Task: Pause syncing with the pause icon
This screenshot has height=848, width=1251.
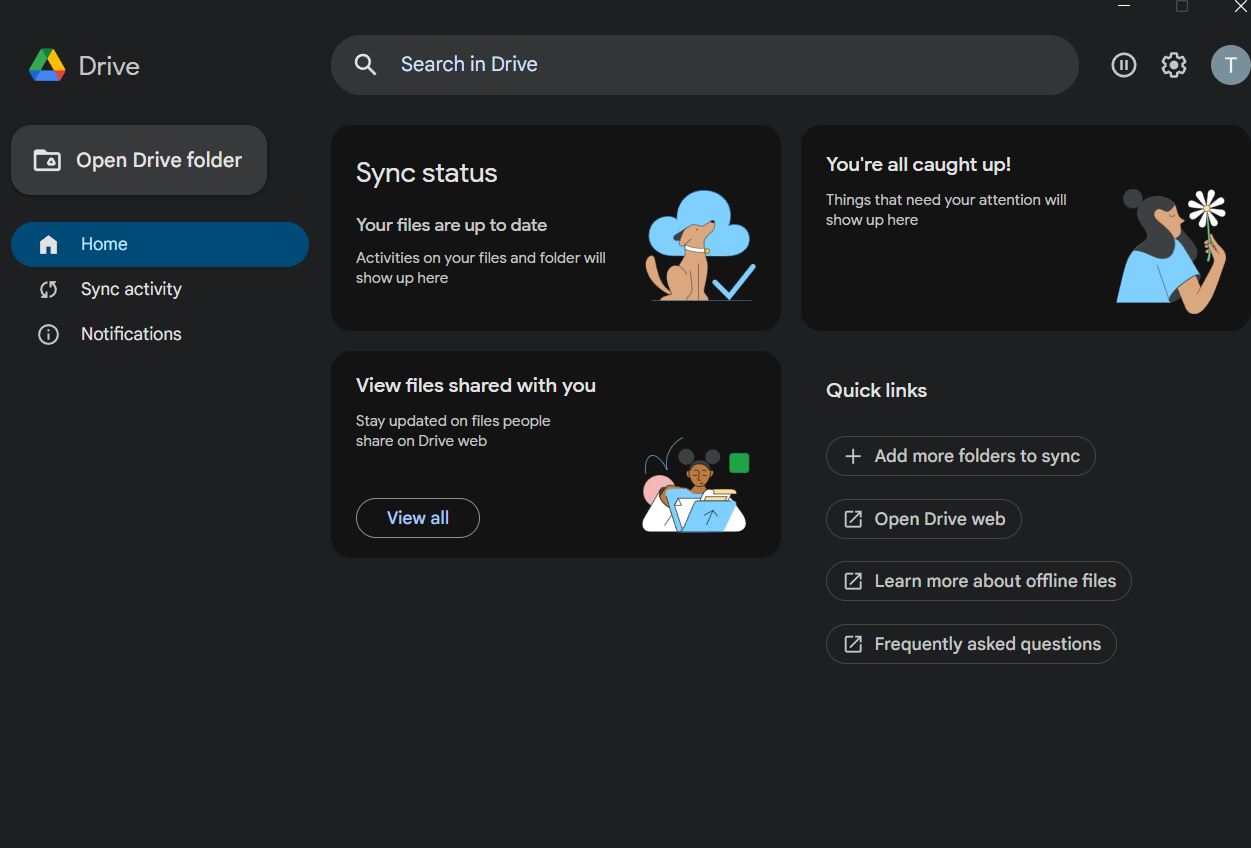Action: click(1124, 65)
